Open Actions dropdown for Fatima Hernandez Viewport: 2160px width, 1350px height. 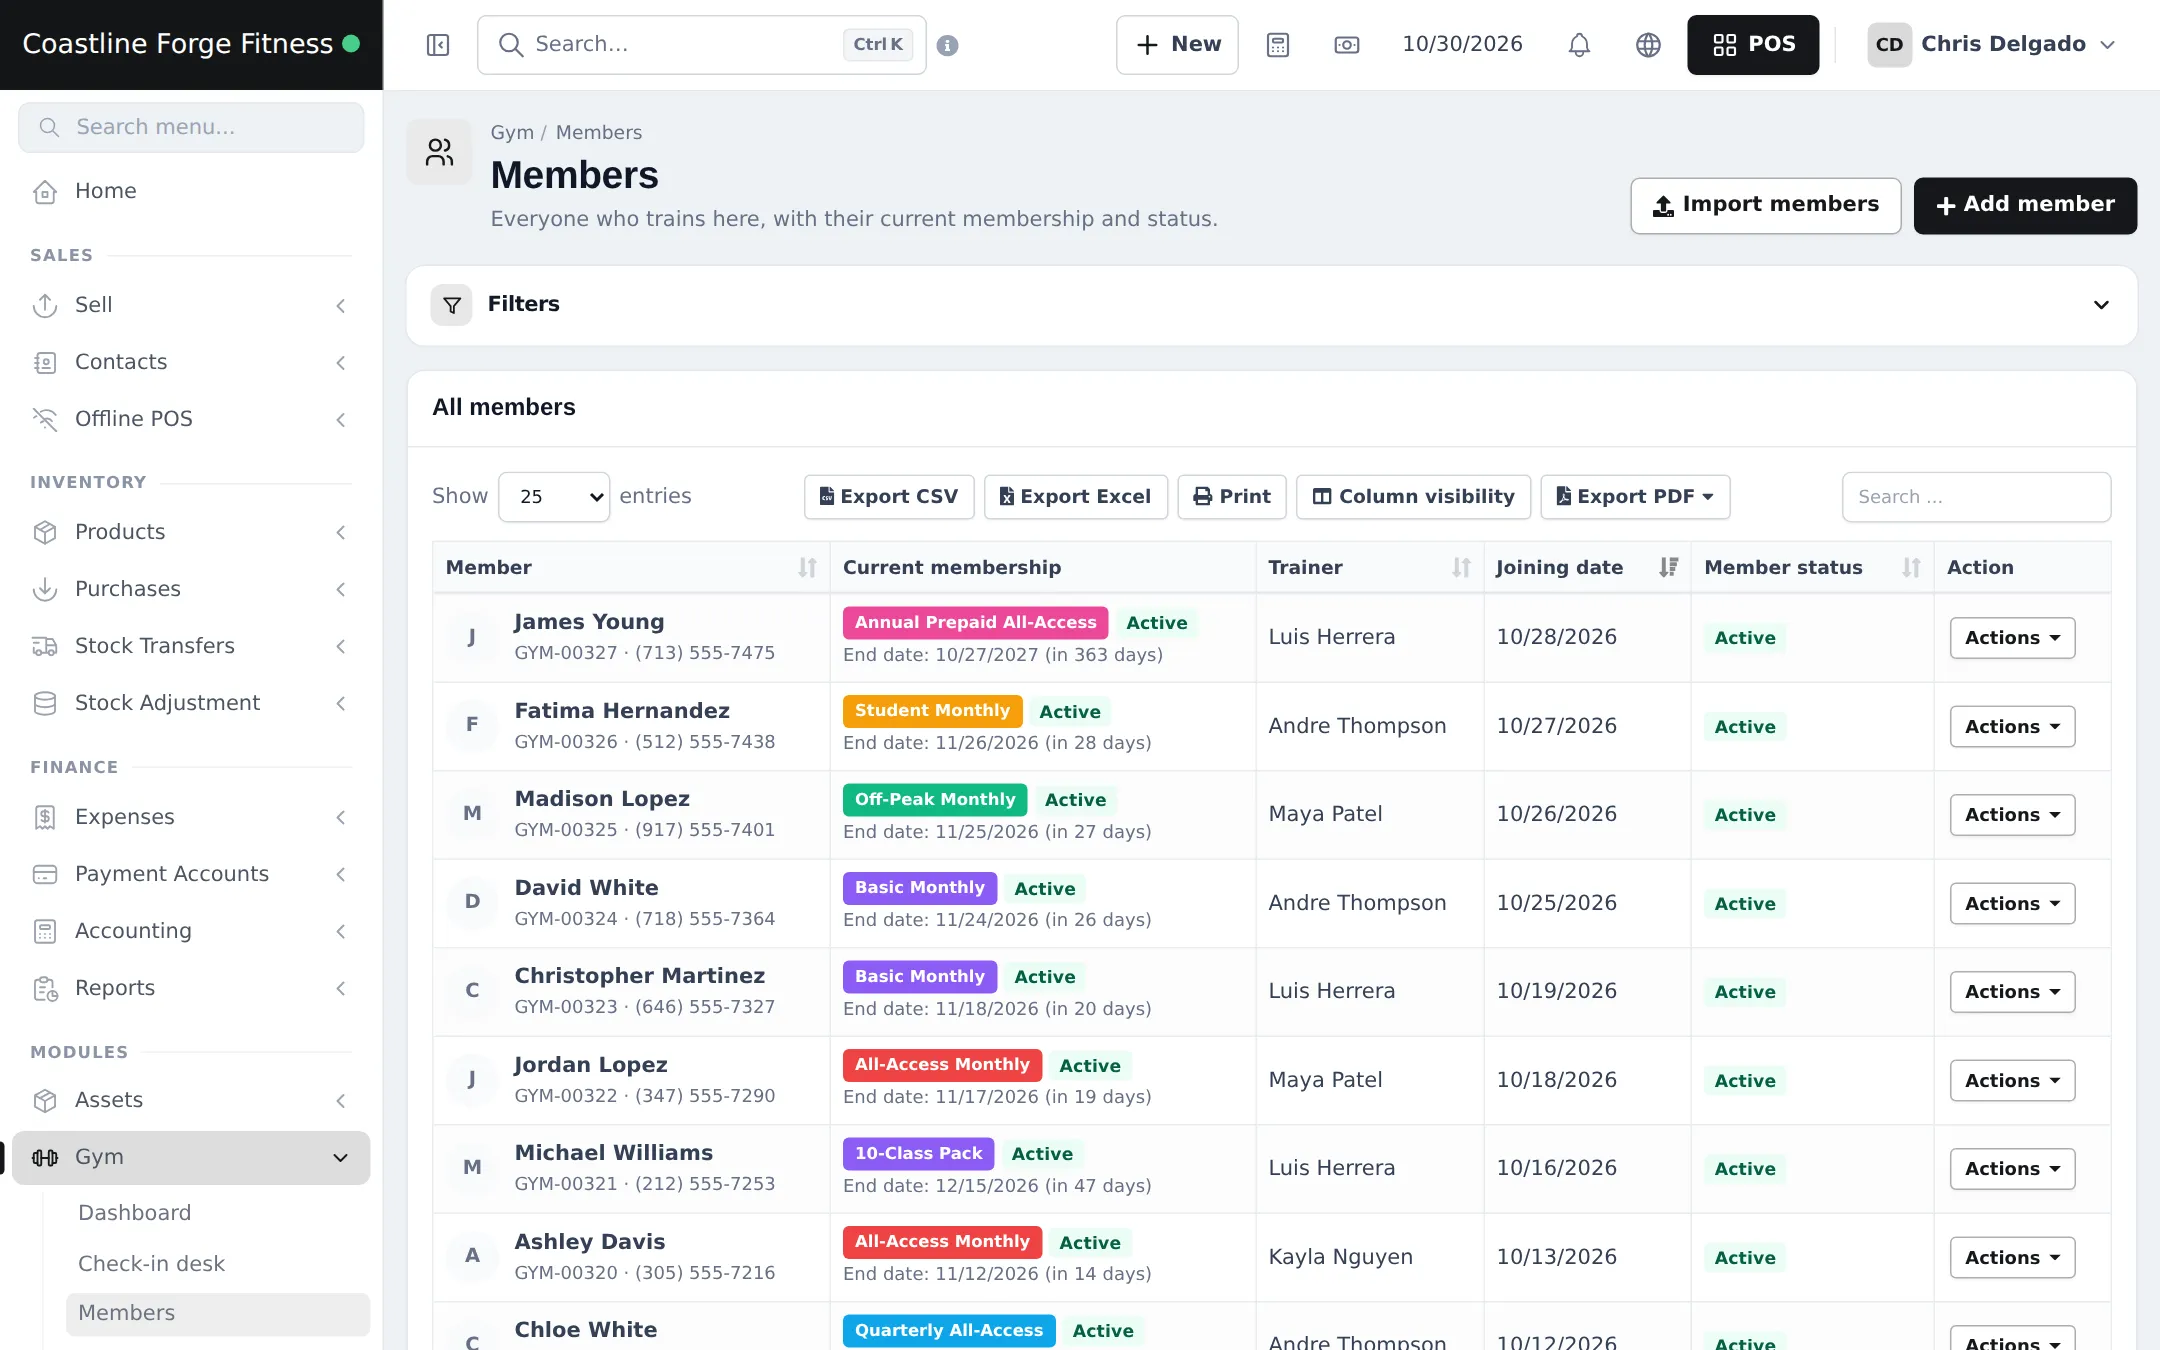[2012, 727]
